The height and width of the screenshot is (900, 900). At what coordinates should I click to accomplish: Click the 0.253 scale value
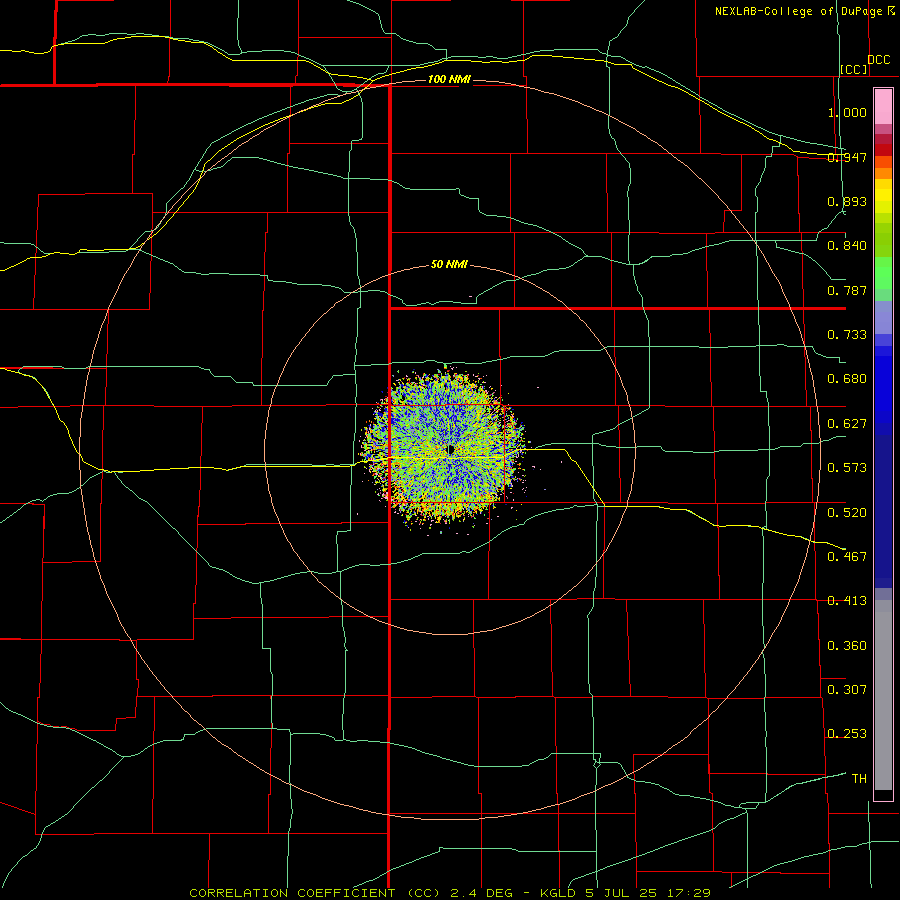(847, 734)
